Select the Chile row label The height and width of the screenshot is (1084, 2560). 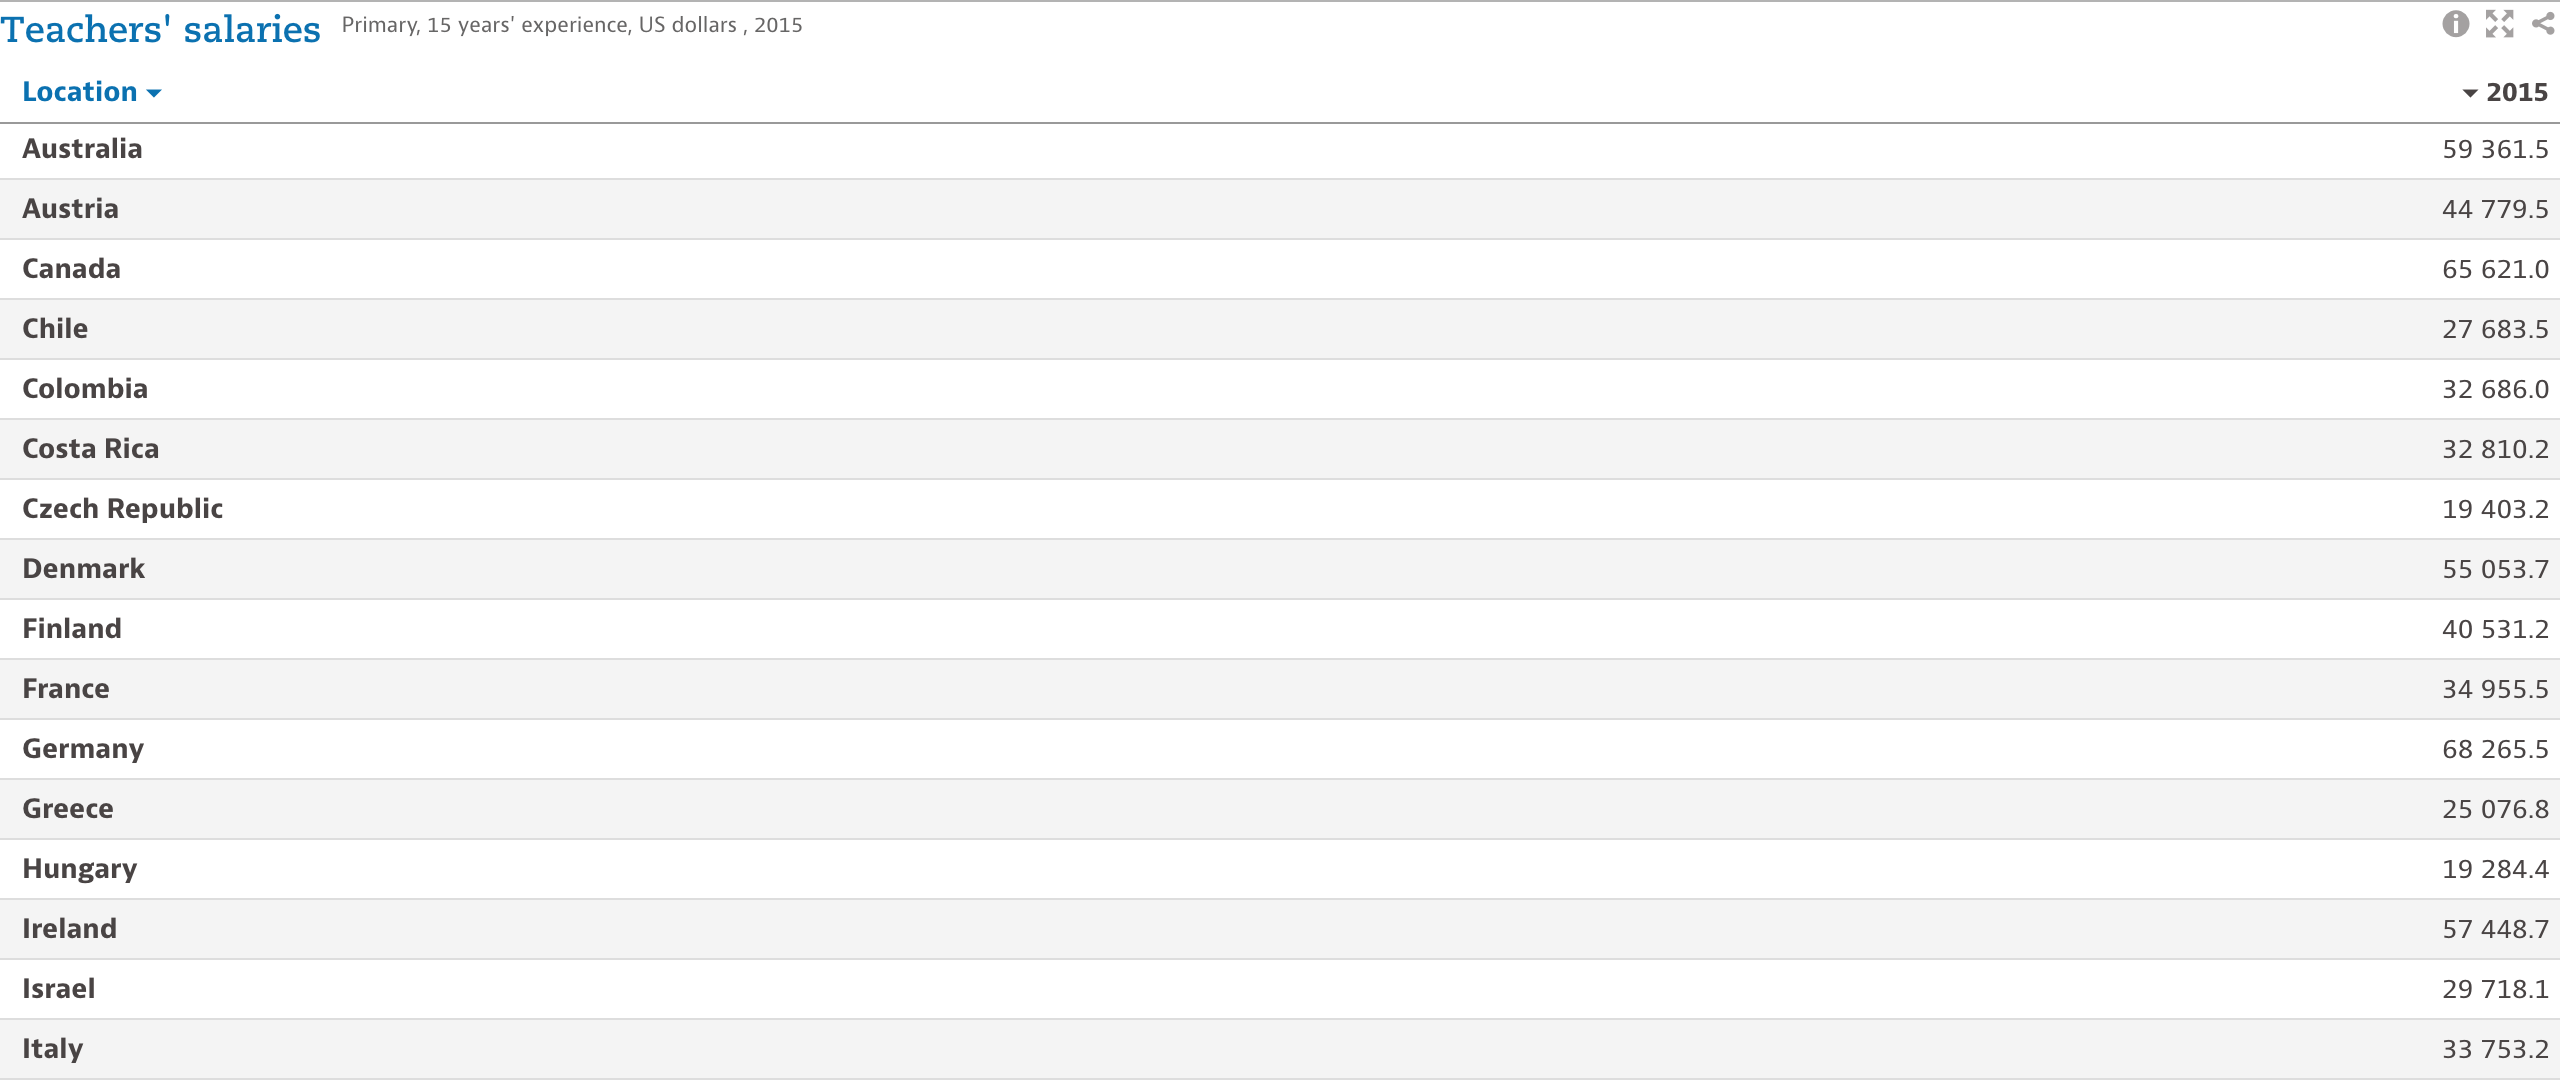[55, 329]
